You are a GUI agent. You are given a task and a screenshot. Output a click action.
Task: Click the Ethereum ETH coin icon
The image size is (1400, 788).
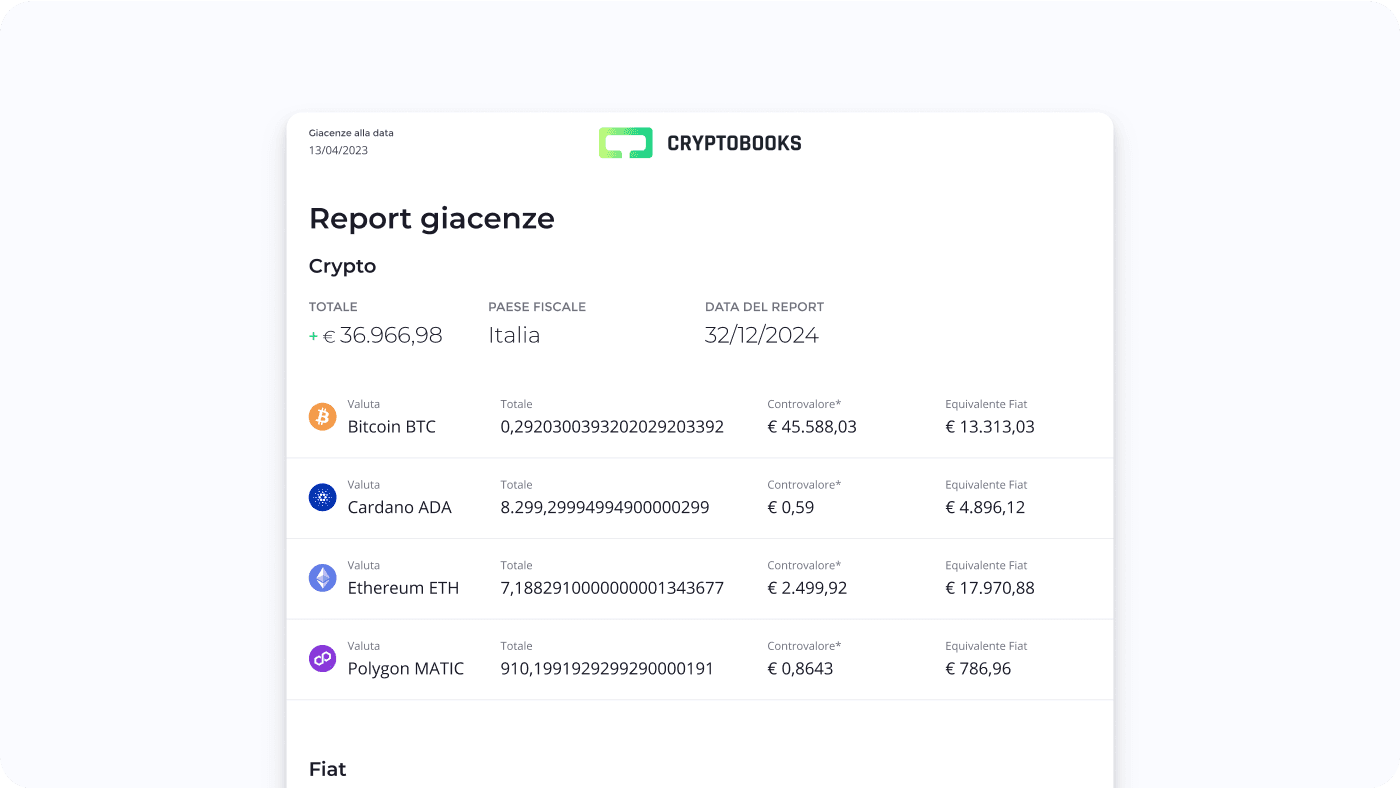(322, 578)
